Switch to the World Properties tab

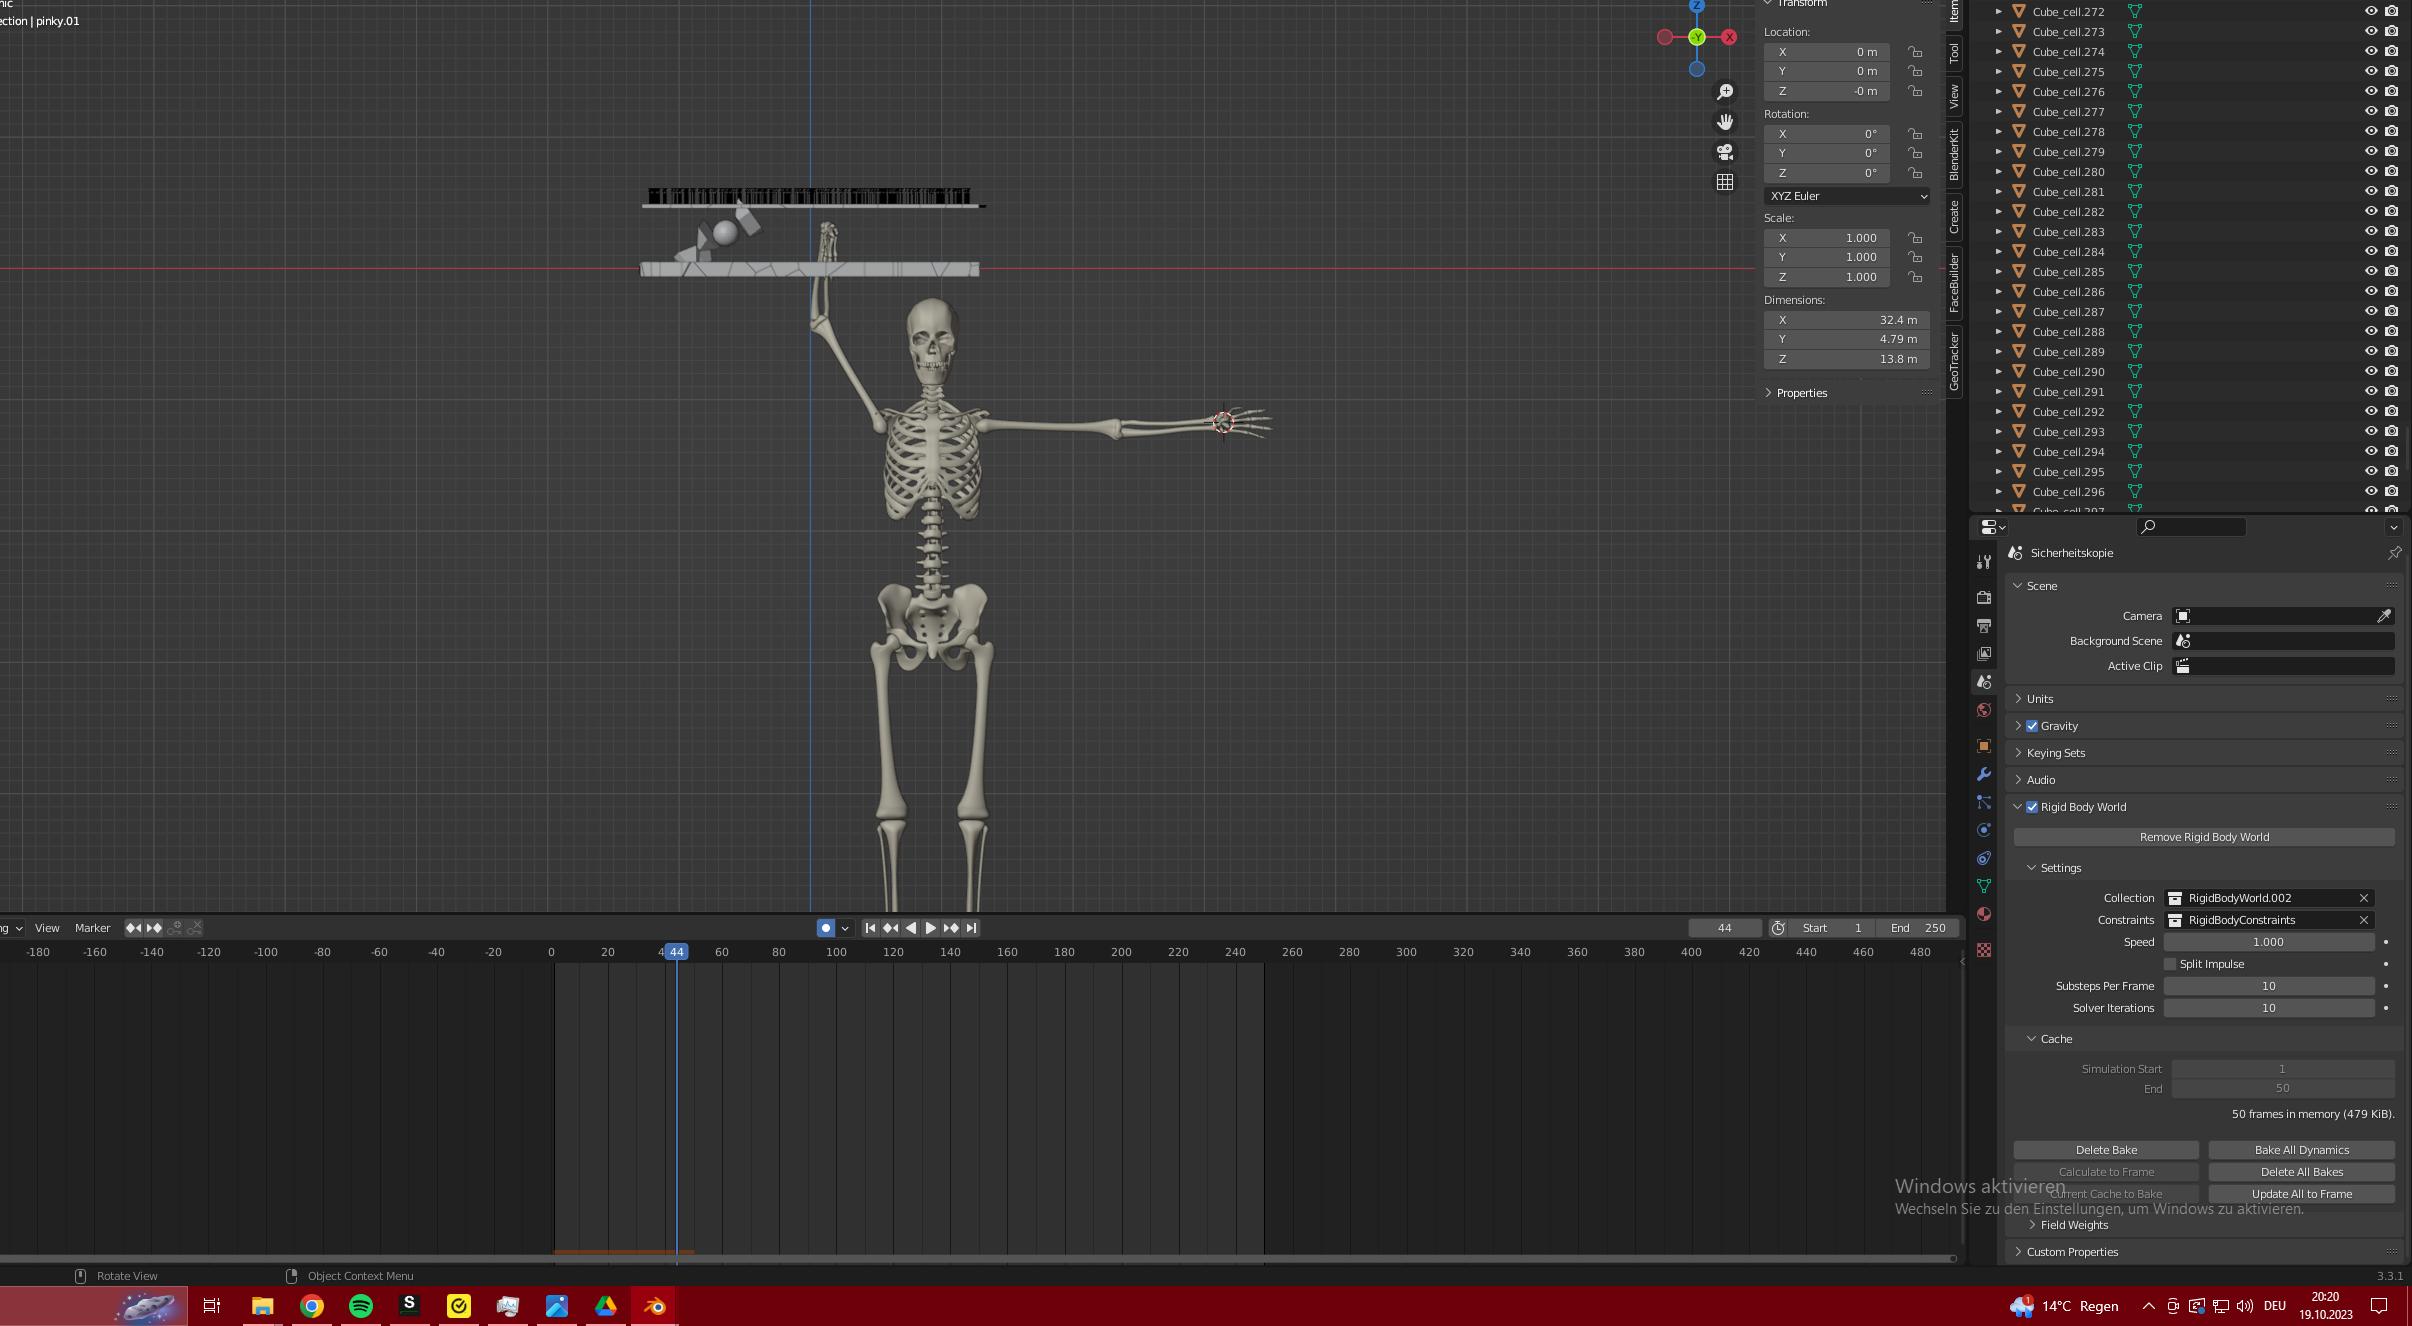[x=1984, y=708]
